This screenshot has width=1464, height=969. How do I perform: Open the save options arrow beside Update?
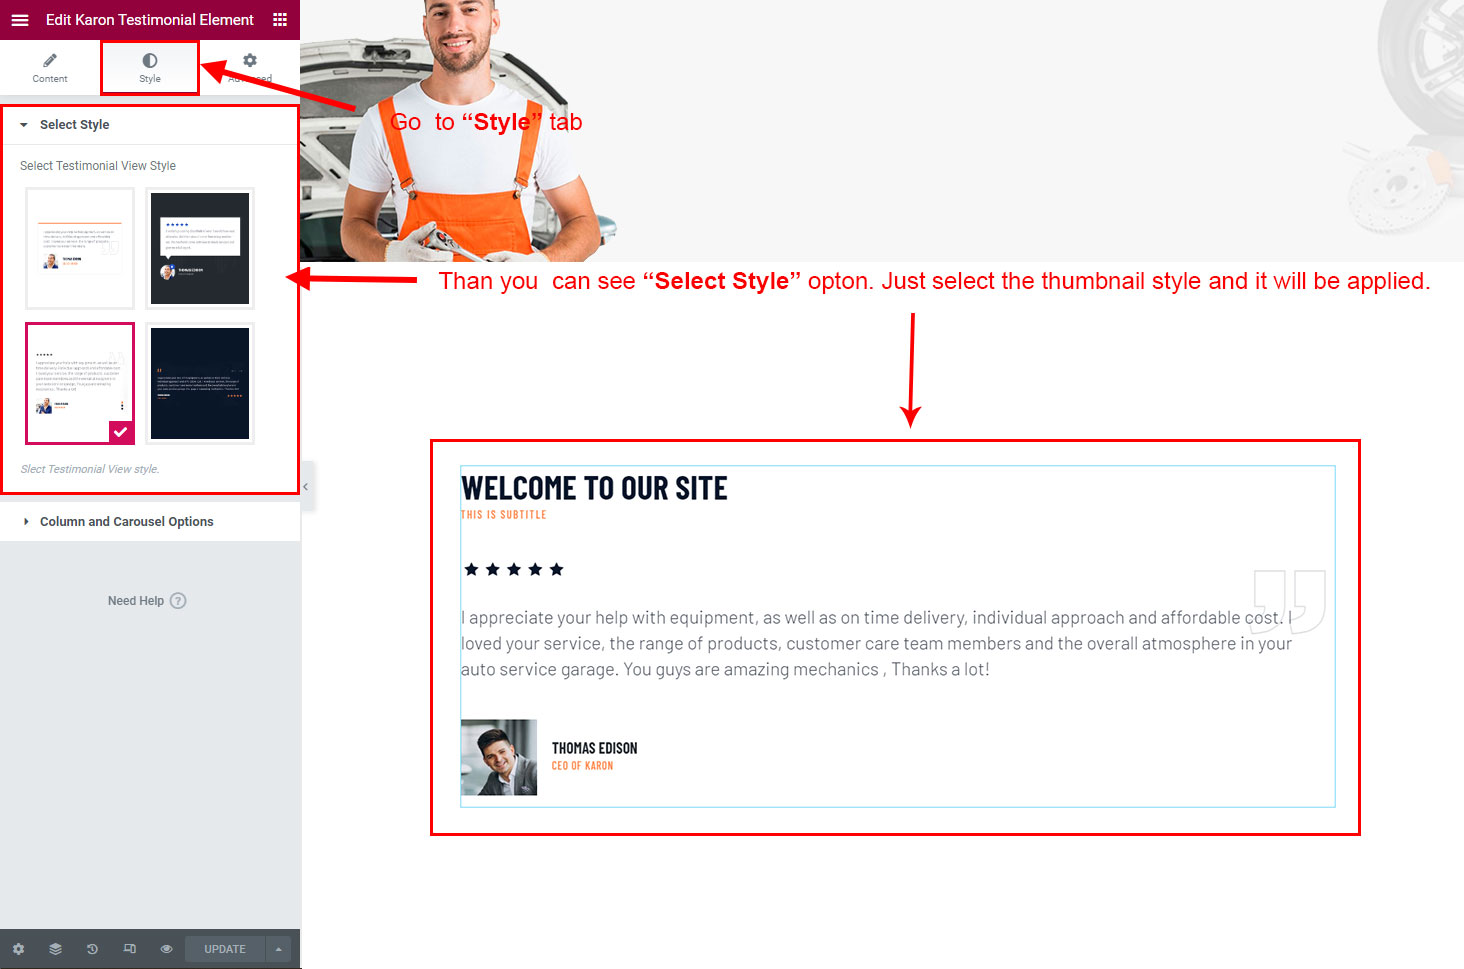click(x=279, y=949)
